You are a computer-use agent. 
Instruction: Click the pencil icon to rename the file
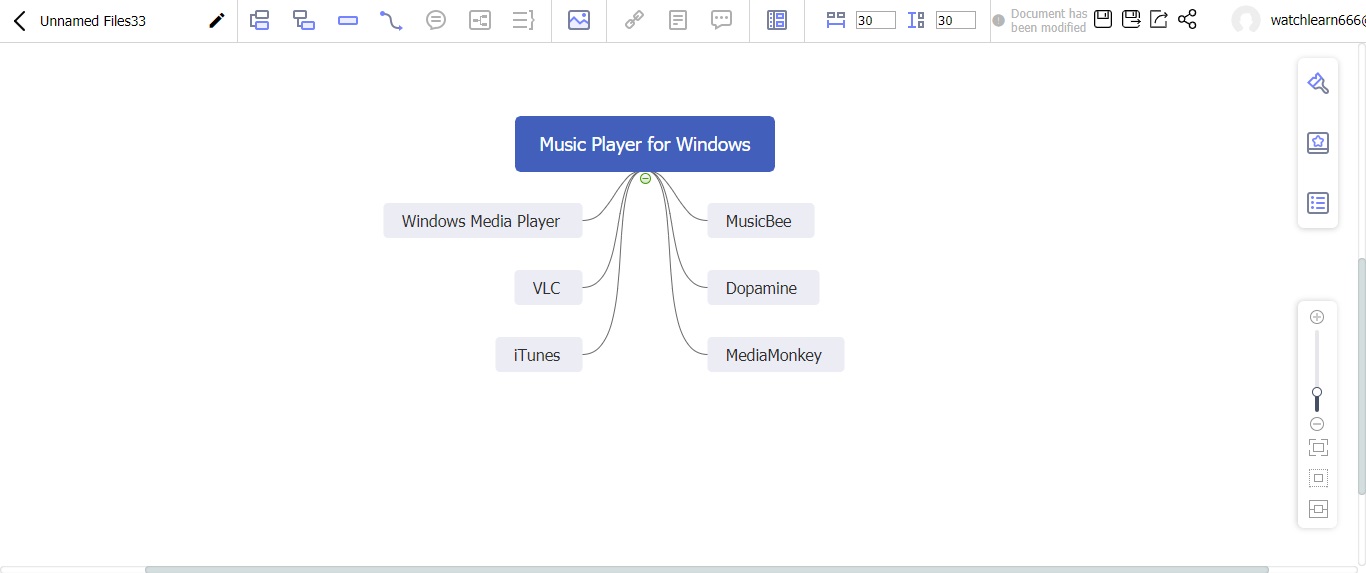pyautogui.click(x=216, y=20)
